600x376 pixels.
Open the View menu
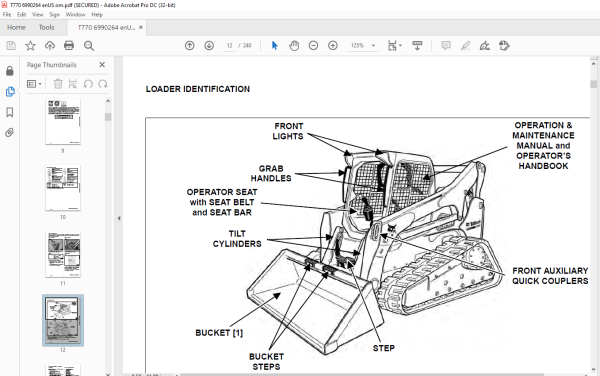[x=38, y=15]
